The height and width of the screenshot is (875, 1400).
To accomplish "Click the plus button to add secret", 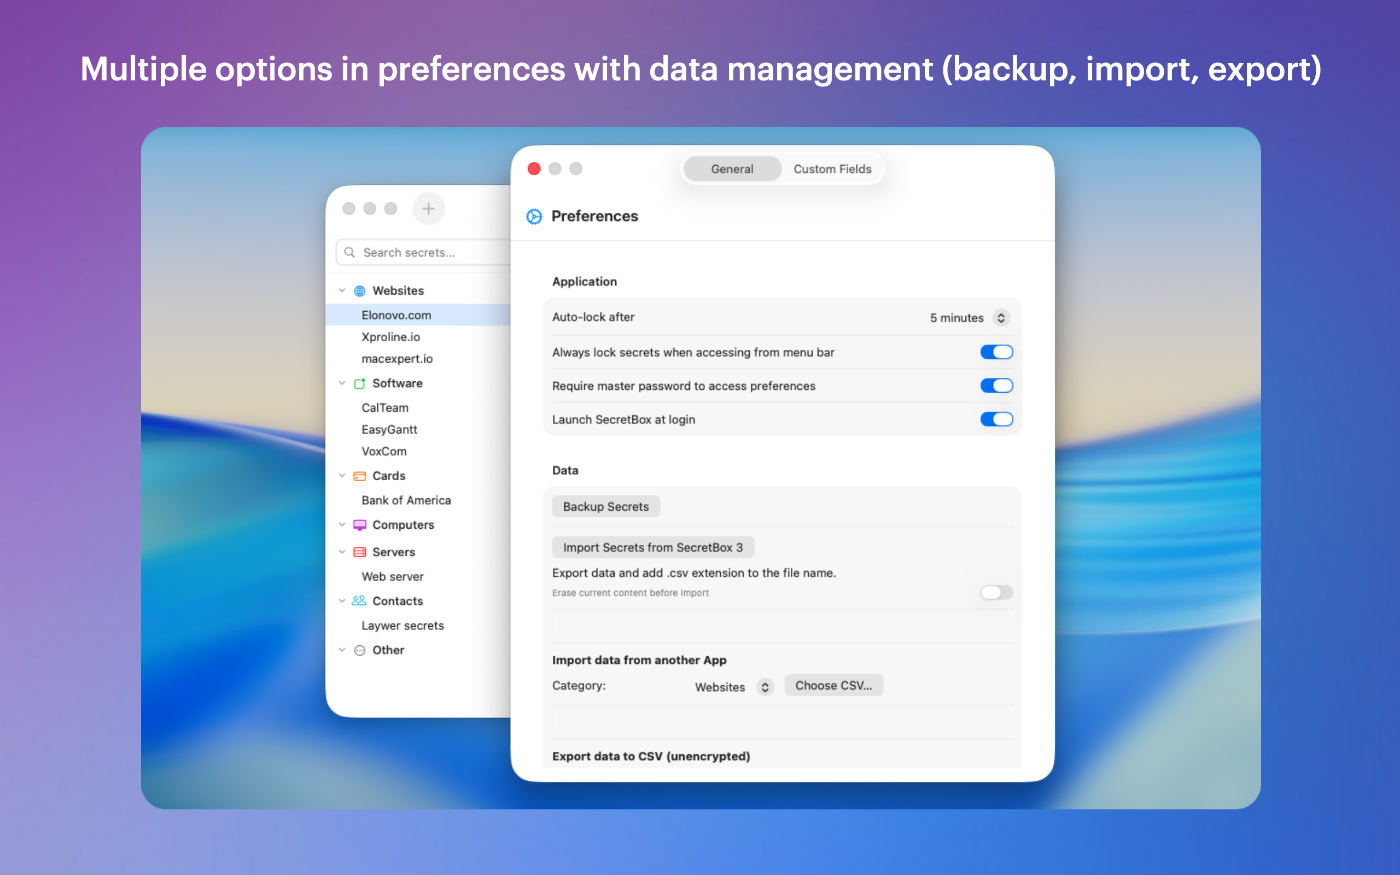I will click(x=428, y=209).
